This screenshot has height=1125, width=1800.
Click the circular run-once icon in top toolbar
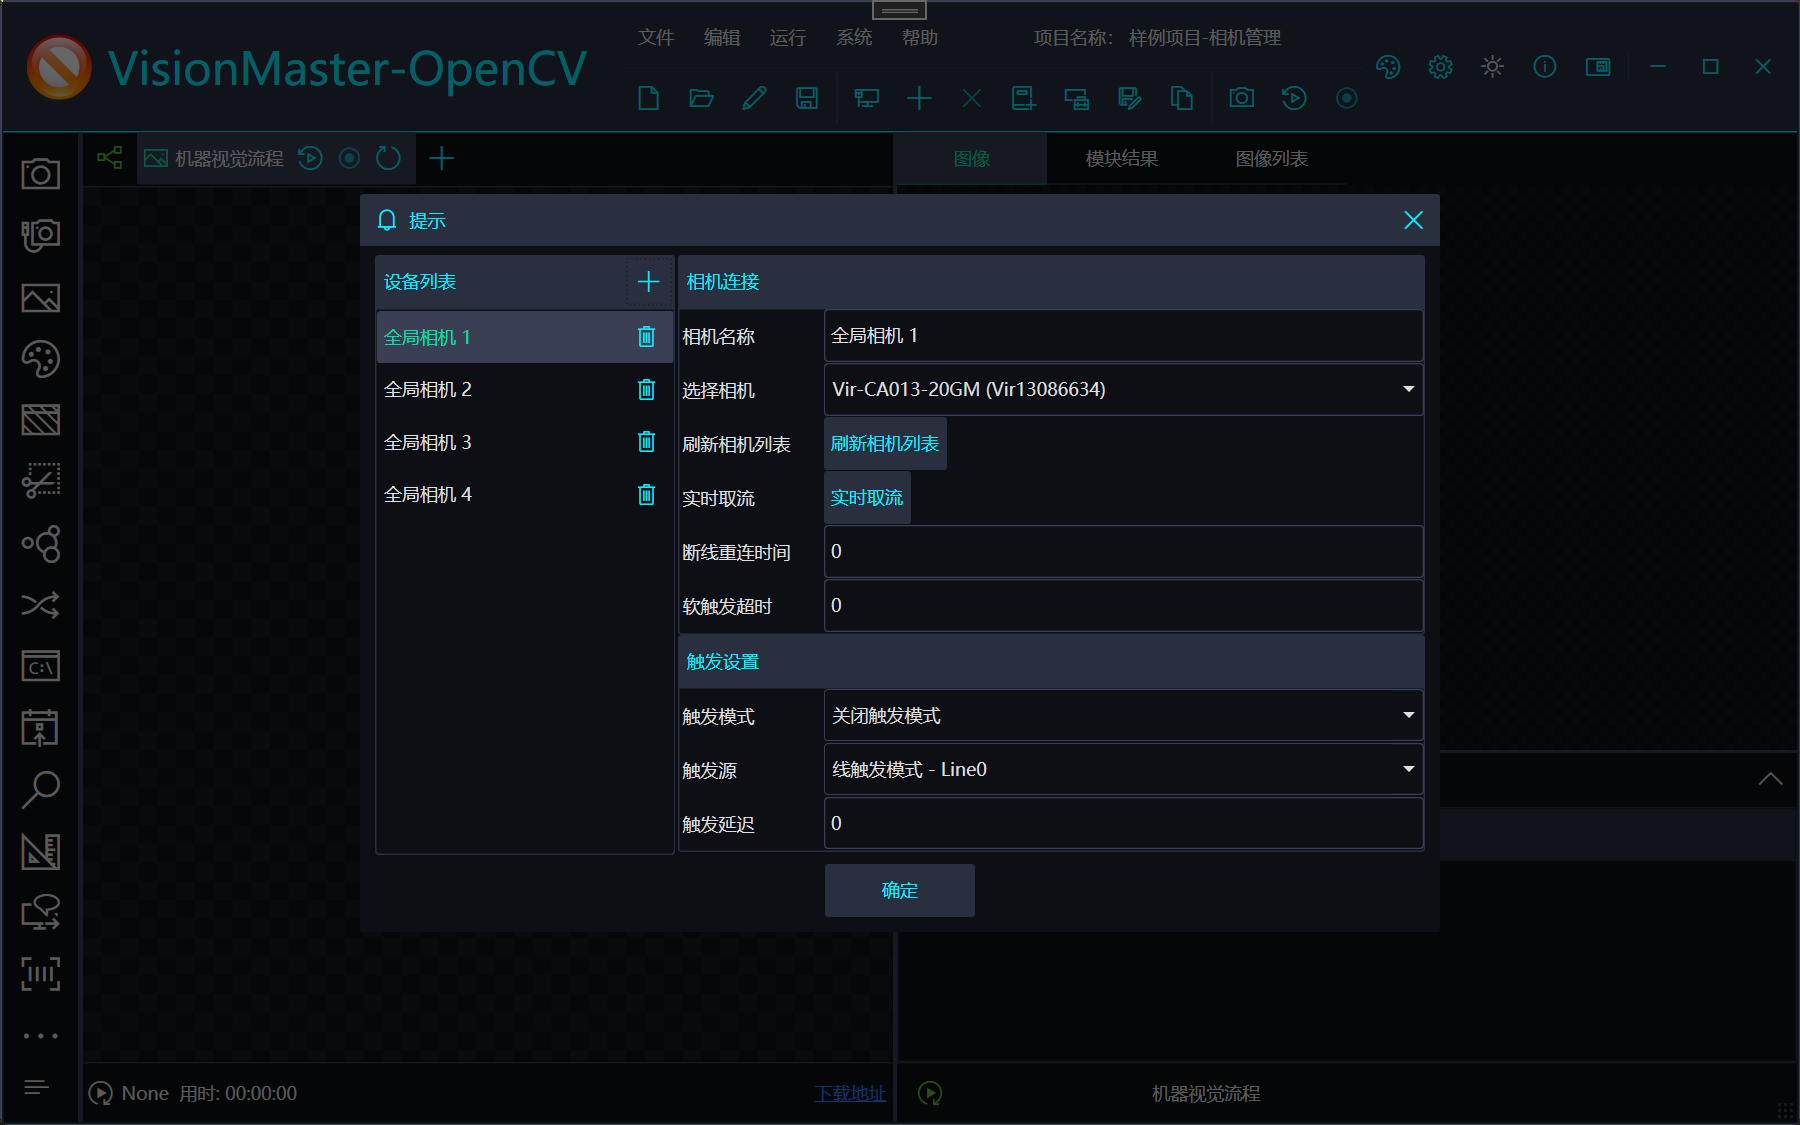[x=1294, y=98]
